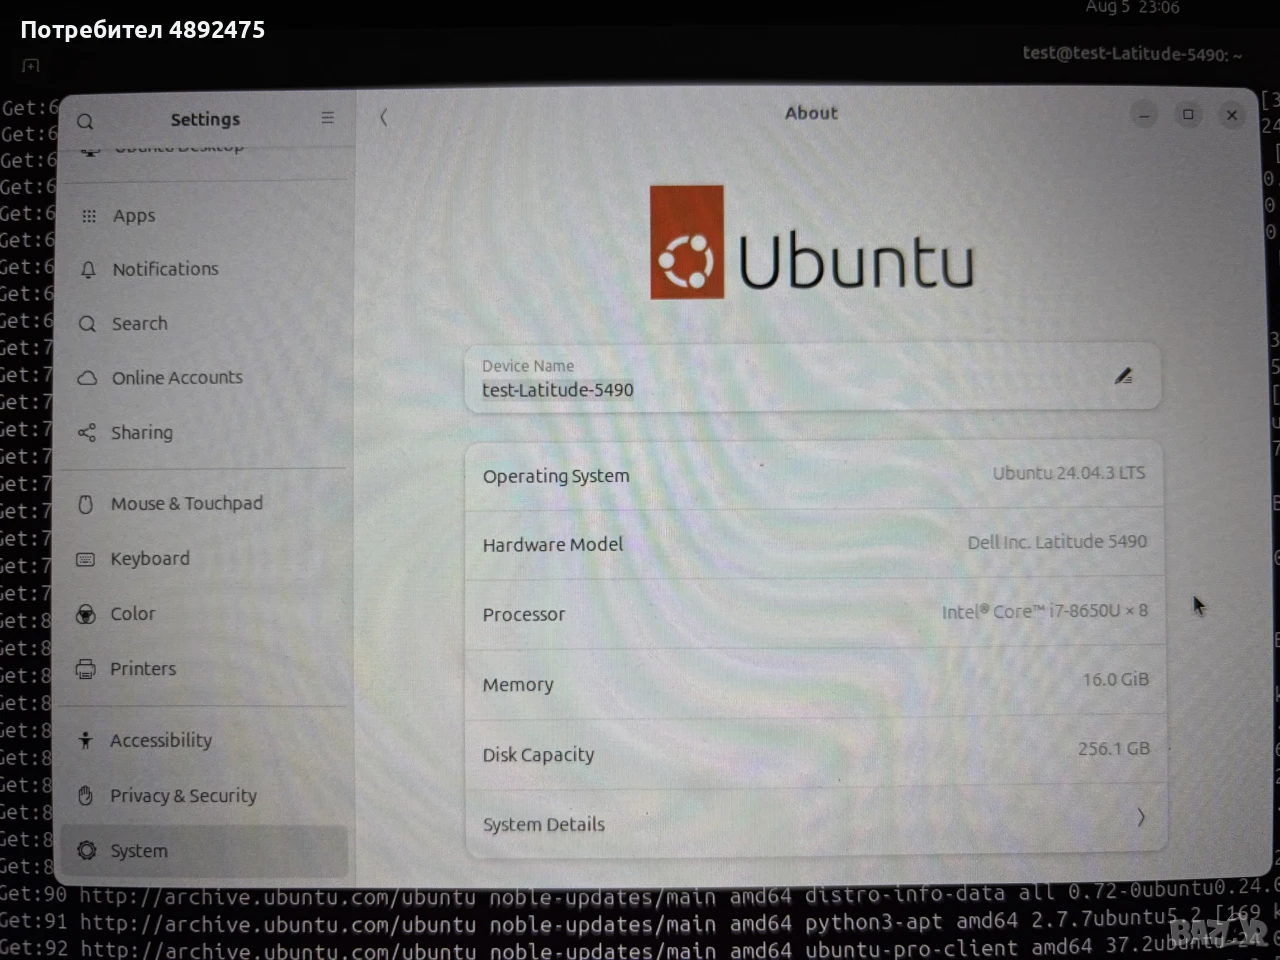Click the Get:92 ubuntu-pro-client terminal line
This screenshot has height=960, width=1280.
pos(640,947)
